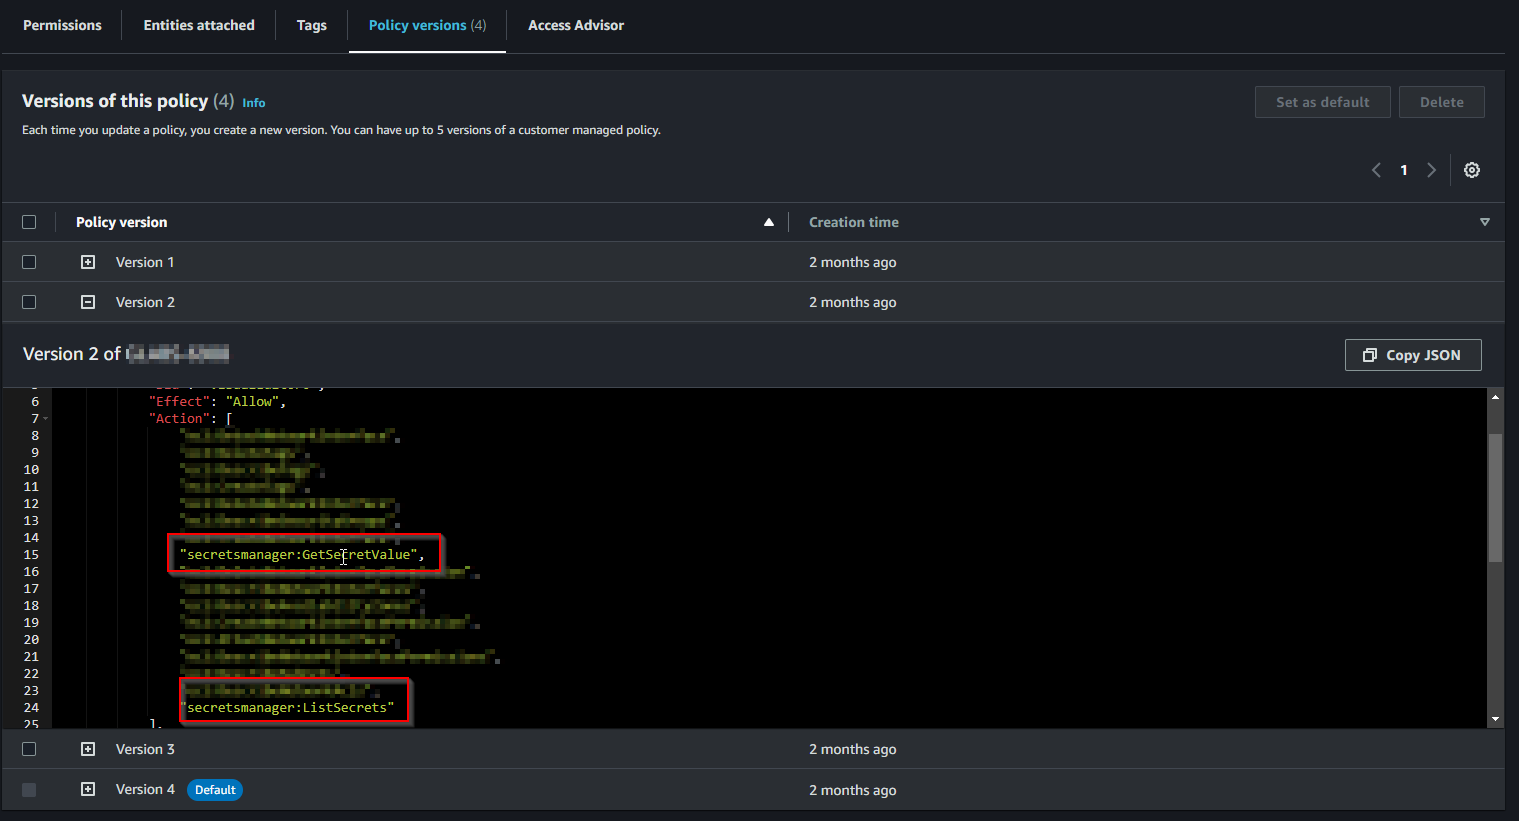Click the Set as default button
Image resolution: width=1519 pixels, height=821 pixels.
pyautogui.click(x=1322, y=102)
